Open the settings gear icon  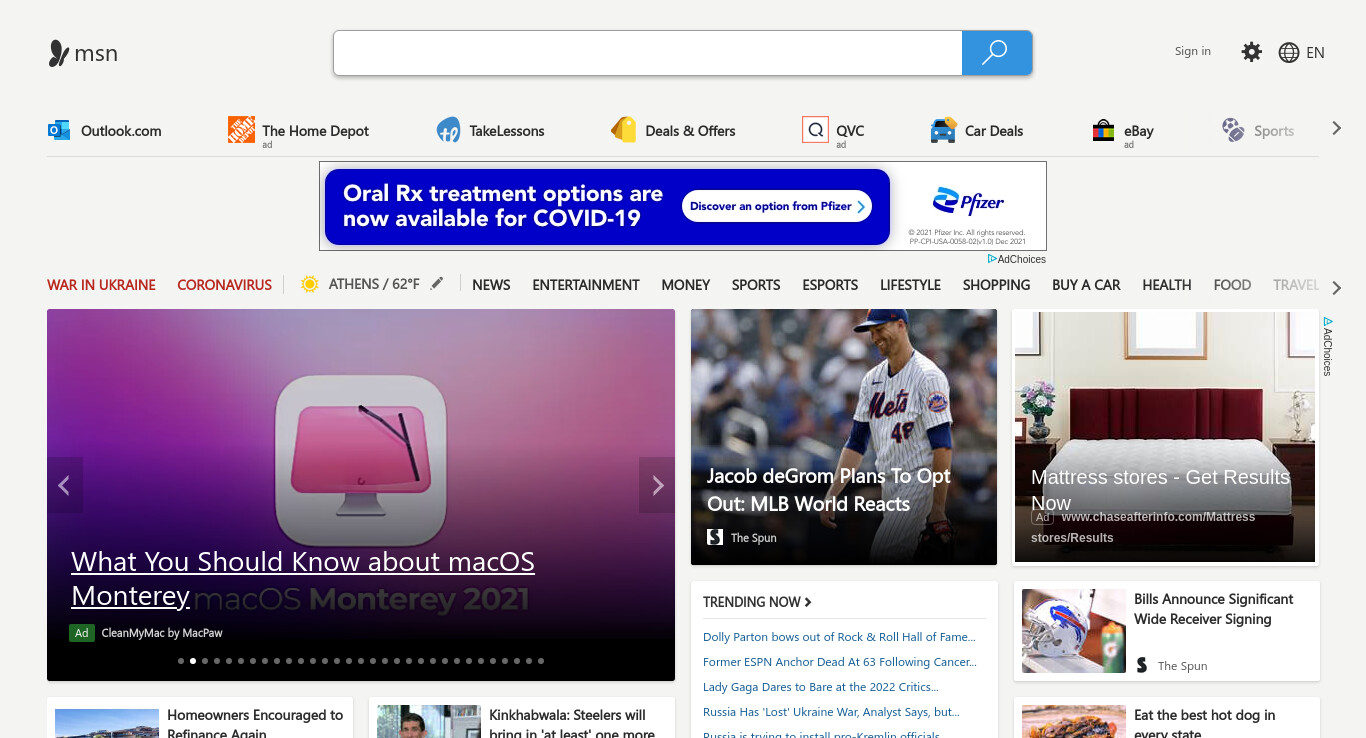(x=1251, y=52)
